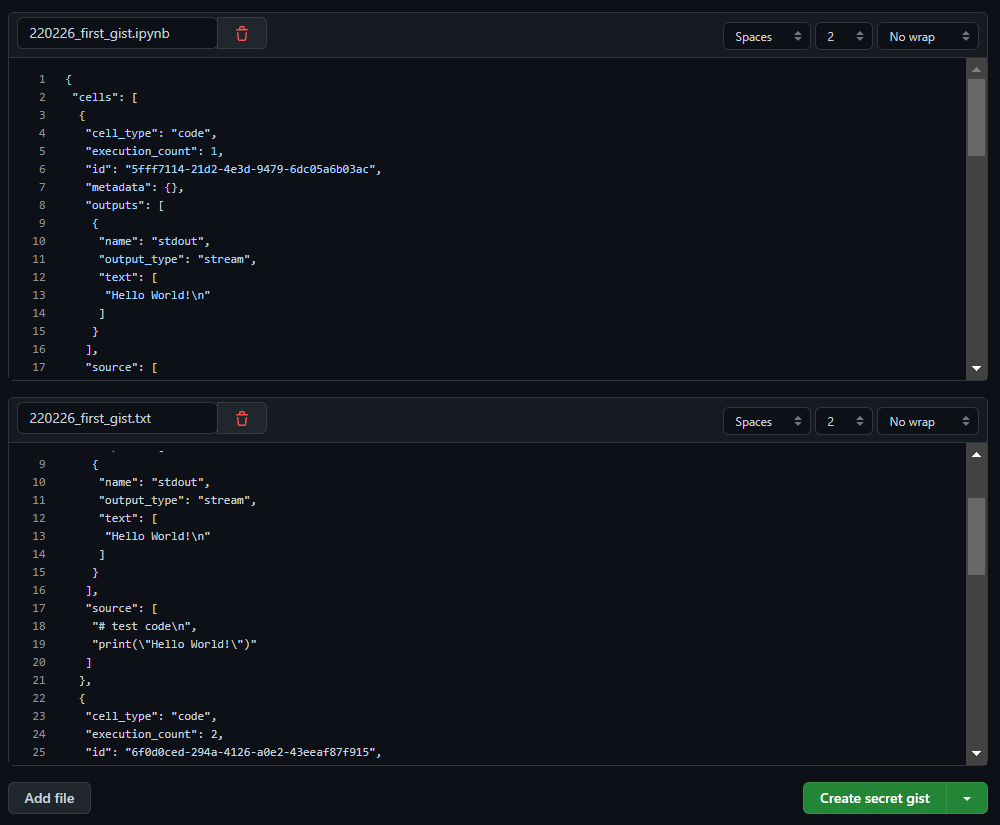Click line number 1 in ipynb editor

click(x=42, y=79)
